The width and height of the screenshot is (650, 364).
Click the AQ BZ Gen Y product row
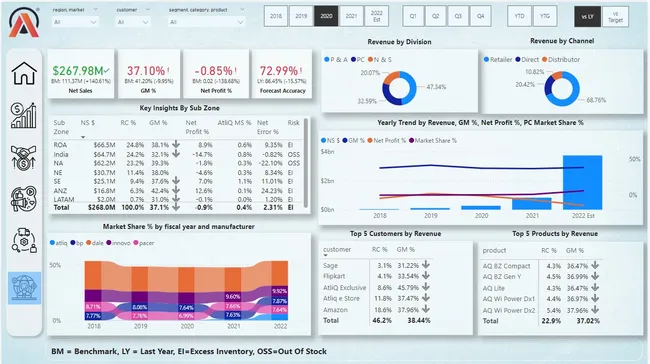click(x=541, y=277)
